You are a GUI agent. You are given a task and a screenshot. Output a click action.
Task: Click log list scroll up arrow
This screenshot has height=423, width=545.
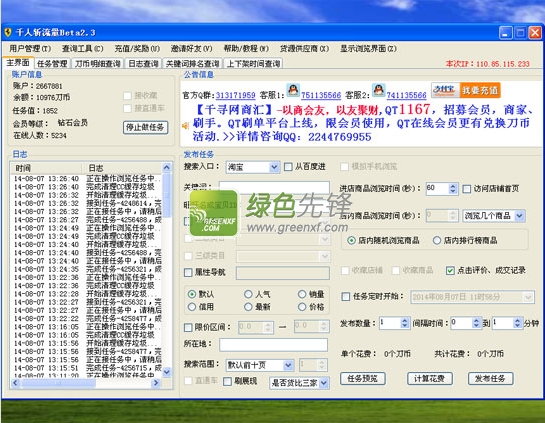pos(167,168)
